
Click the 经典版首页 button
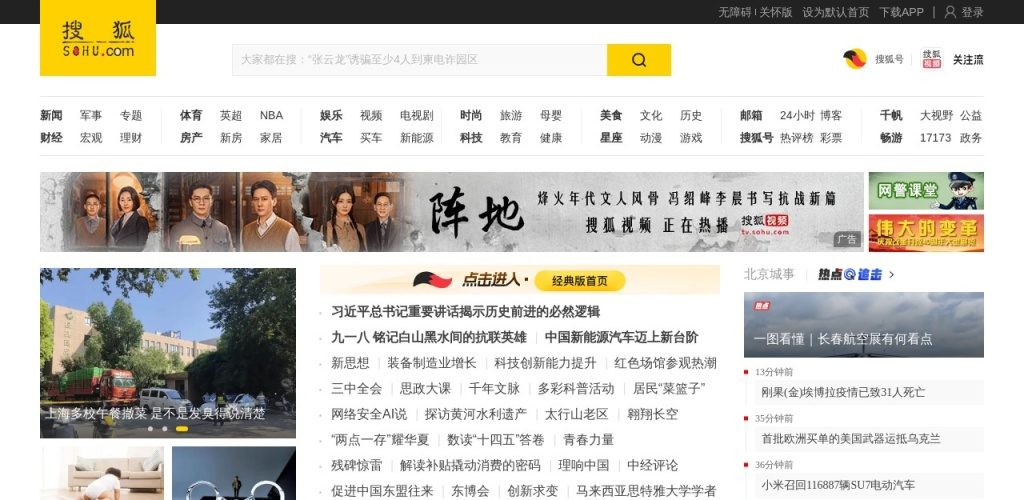[x=580, y=281]
